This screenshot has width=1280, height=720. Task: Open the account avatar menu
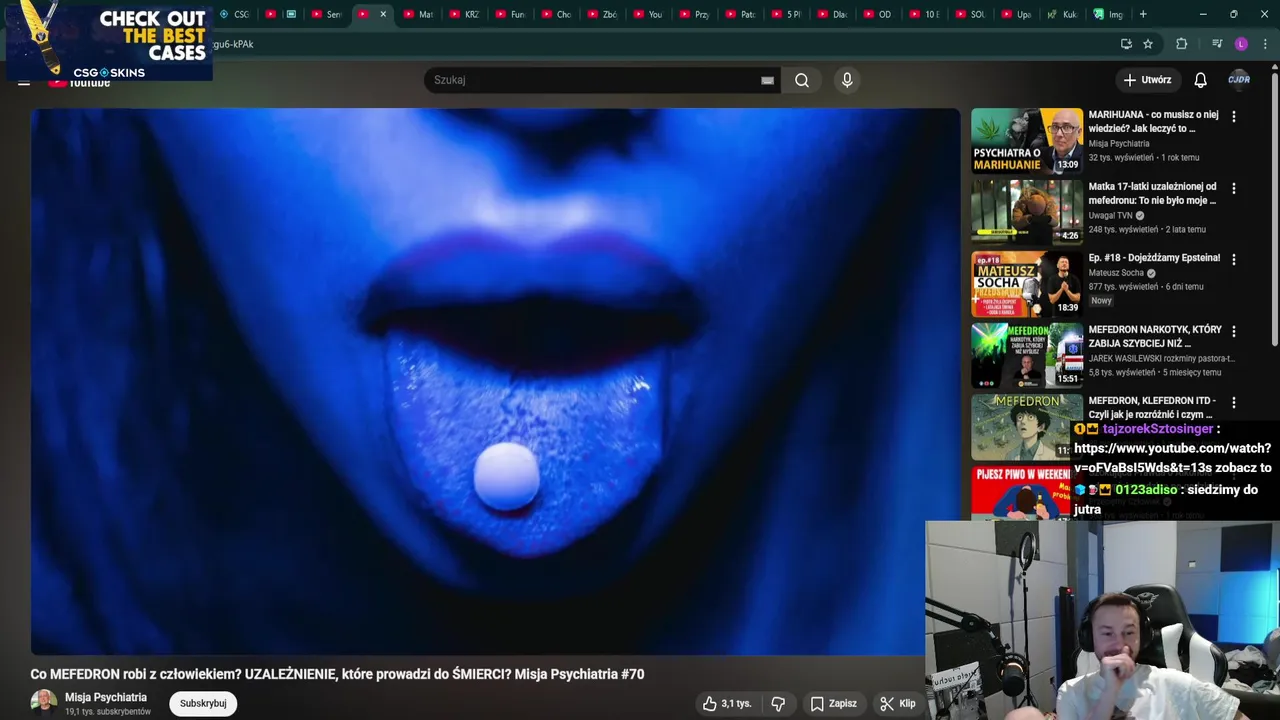[x=1239, y=80]
